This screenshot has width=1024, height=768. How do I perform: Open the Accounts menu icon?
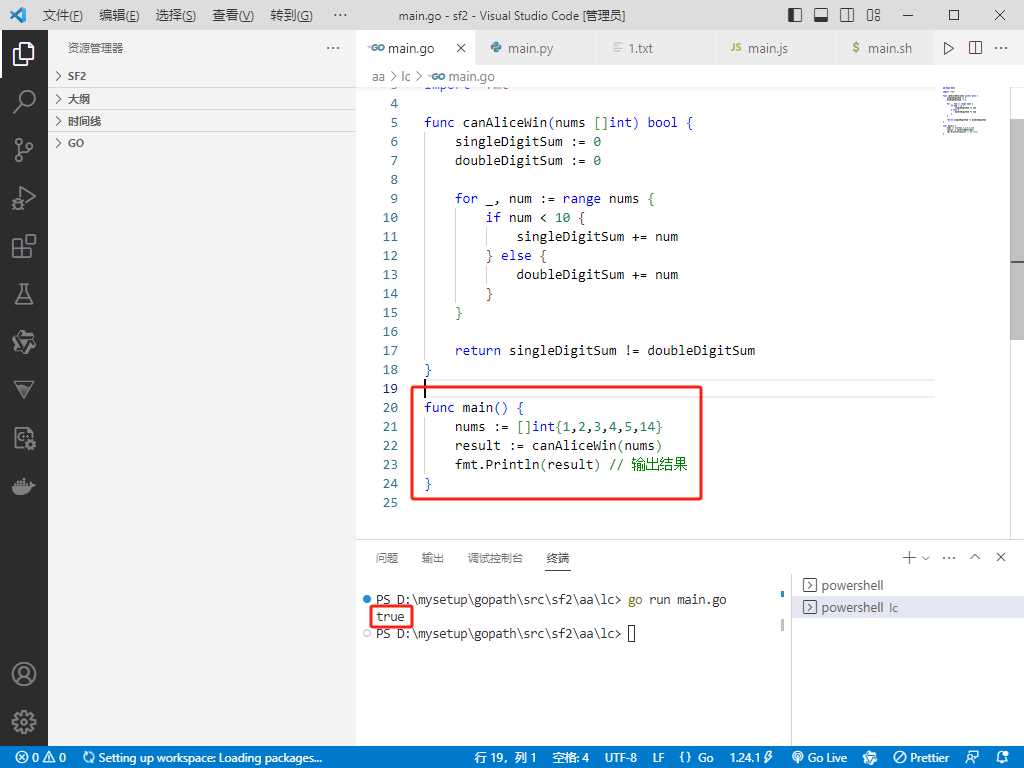coord(24,674)
